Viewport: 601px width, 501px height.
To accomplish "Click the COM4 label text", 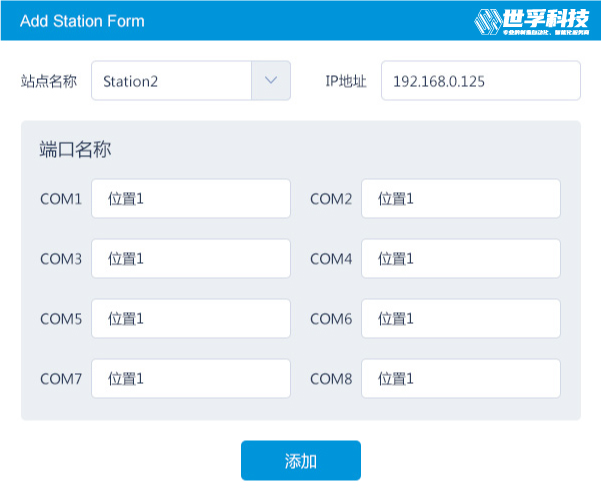I will click(x=331, y=259).
